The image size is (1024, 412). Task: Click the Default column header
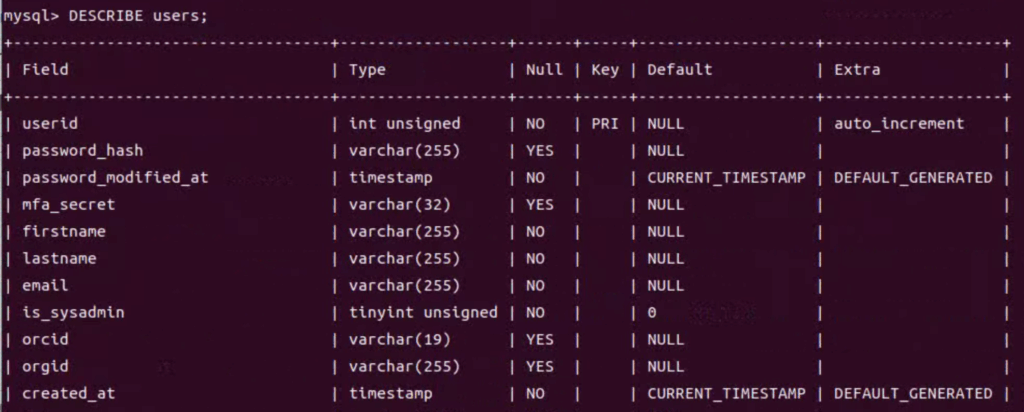click(679, 69)
